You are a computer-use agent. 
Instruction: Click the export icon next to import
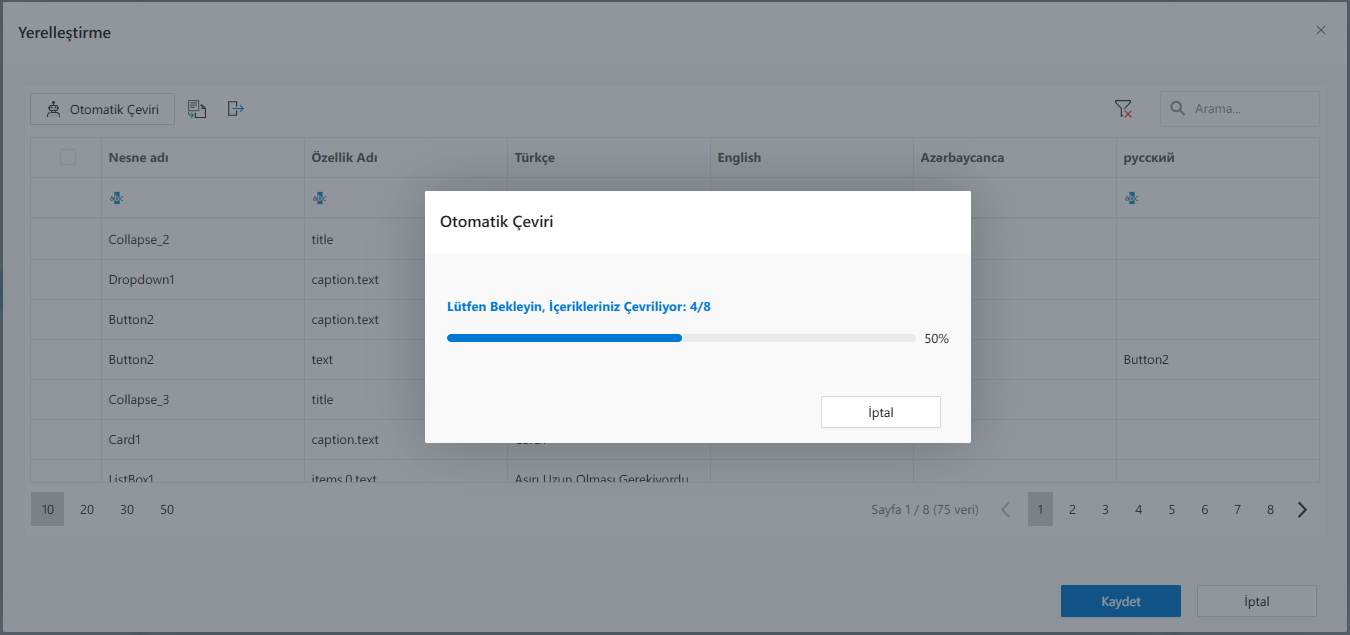pyautogui.click(x=236, y=108)
